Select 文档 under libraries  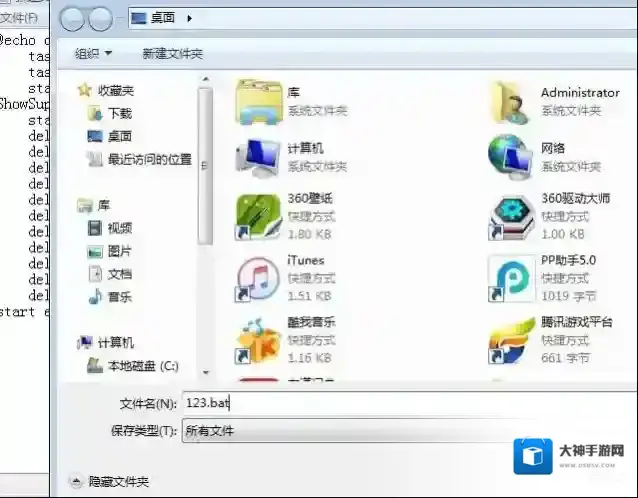pos(120,274)
